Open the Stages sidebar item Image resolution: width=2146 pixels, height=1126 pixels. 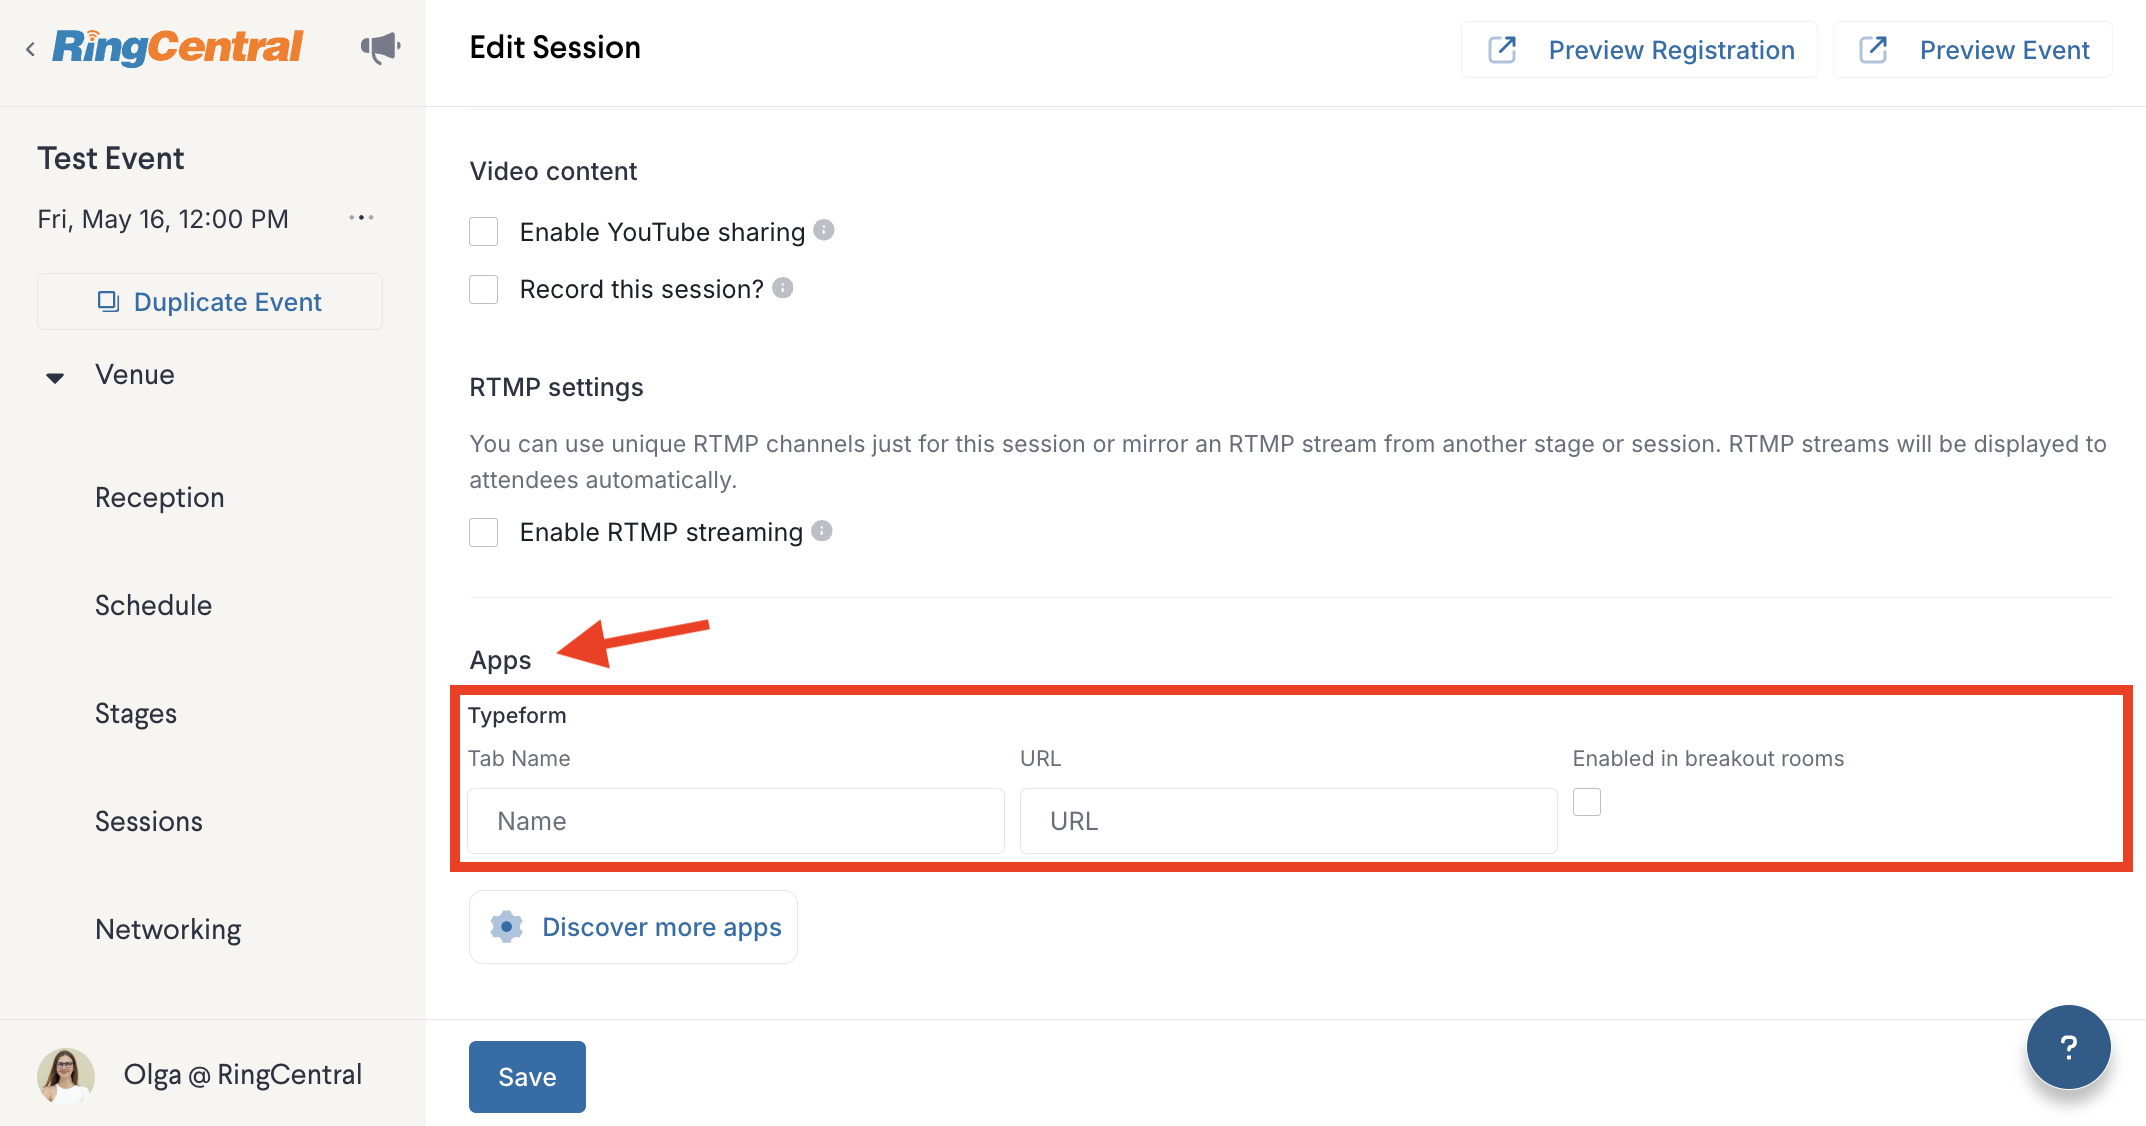click(x=136, y=714)
